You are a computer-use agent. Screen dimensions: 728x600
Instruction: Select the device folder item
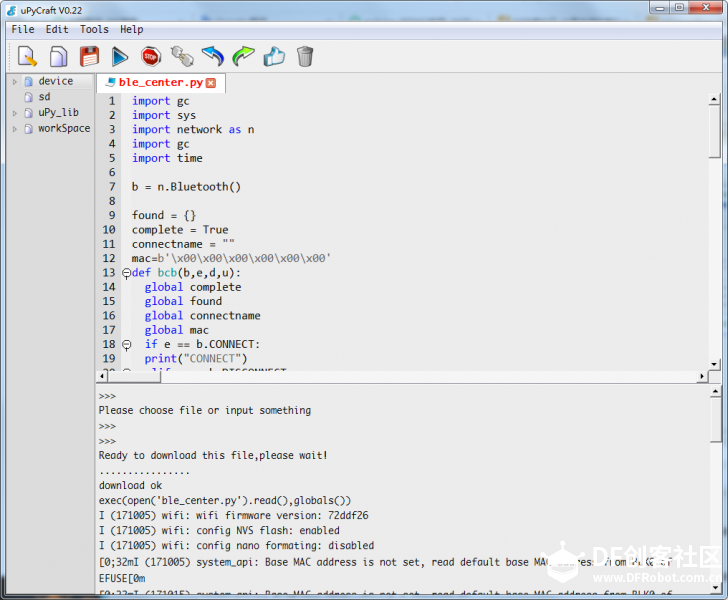click(x=55, y=81)
